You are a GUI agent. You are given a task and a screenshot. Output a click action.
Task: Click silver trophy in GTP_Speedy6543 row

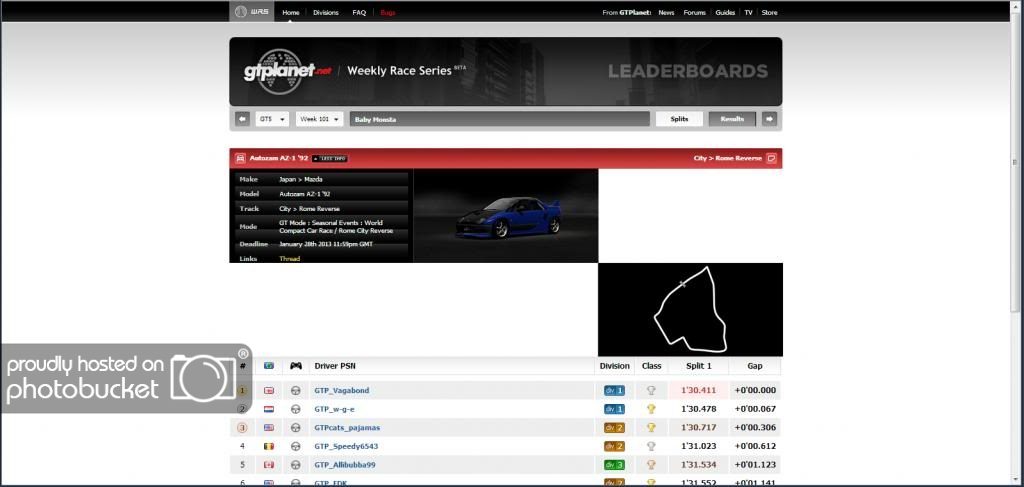tap(651, 446)
